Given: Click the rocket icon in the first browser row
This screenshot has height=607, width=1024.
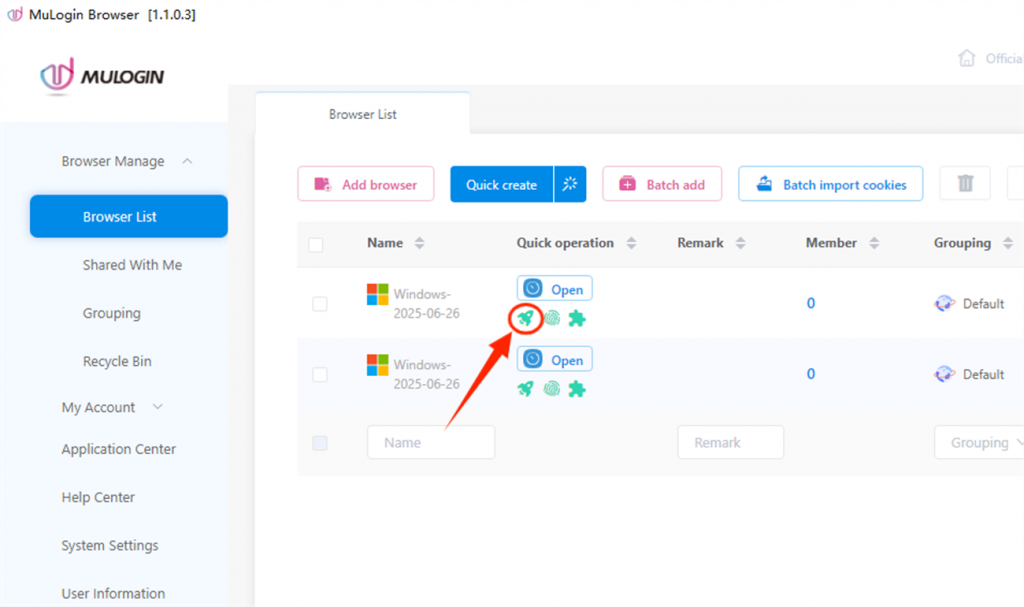Looking at the screenshot, I should 526,318.
